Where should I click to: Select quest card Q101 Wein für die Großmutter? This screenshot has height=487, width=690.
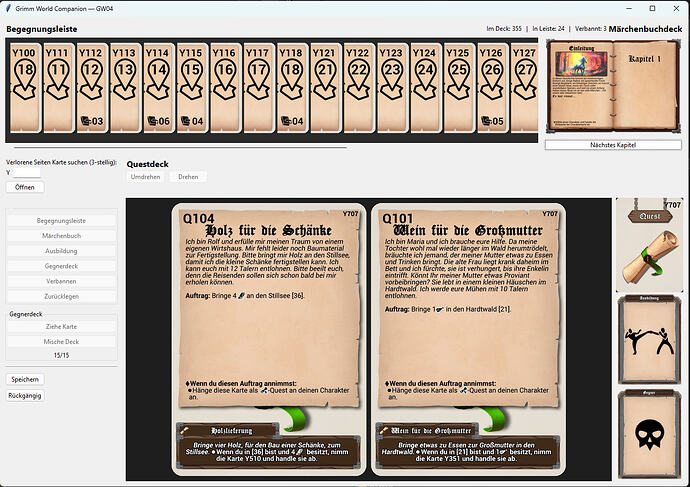point(468,339)
